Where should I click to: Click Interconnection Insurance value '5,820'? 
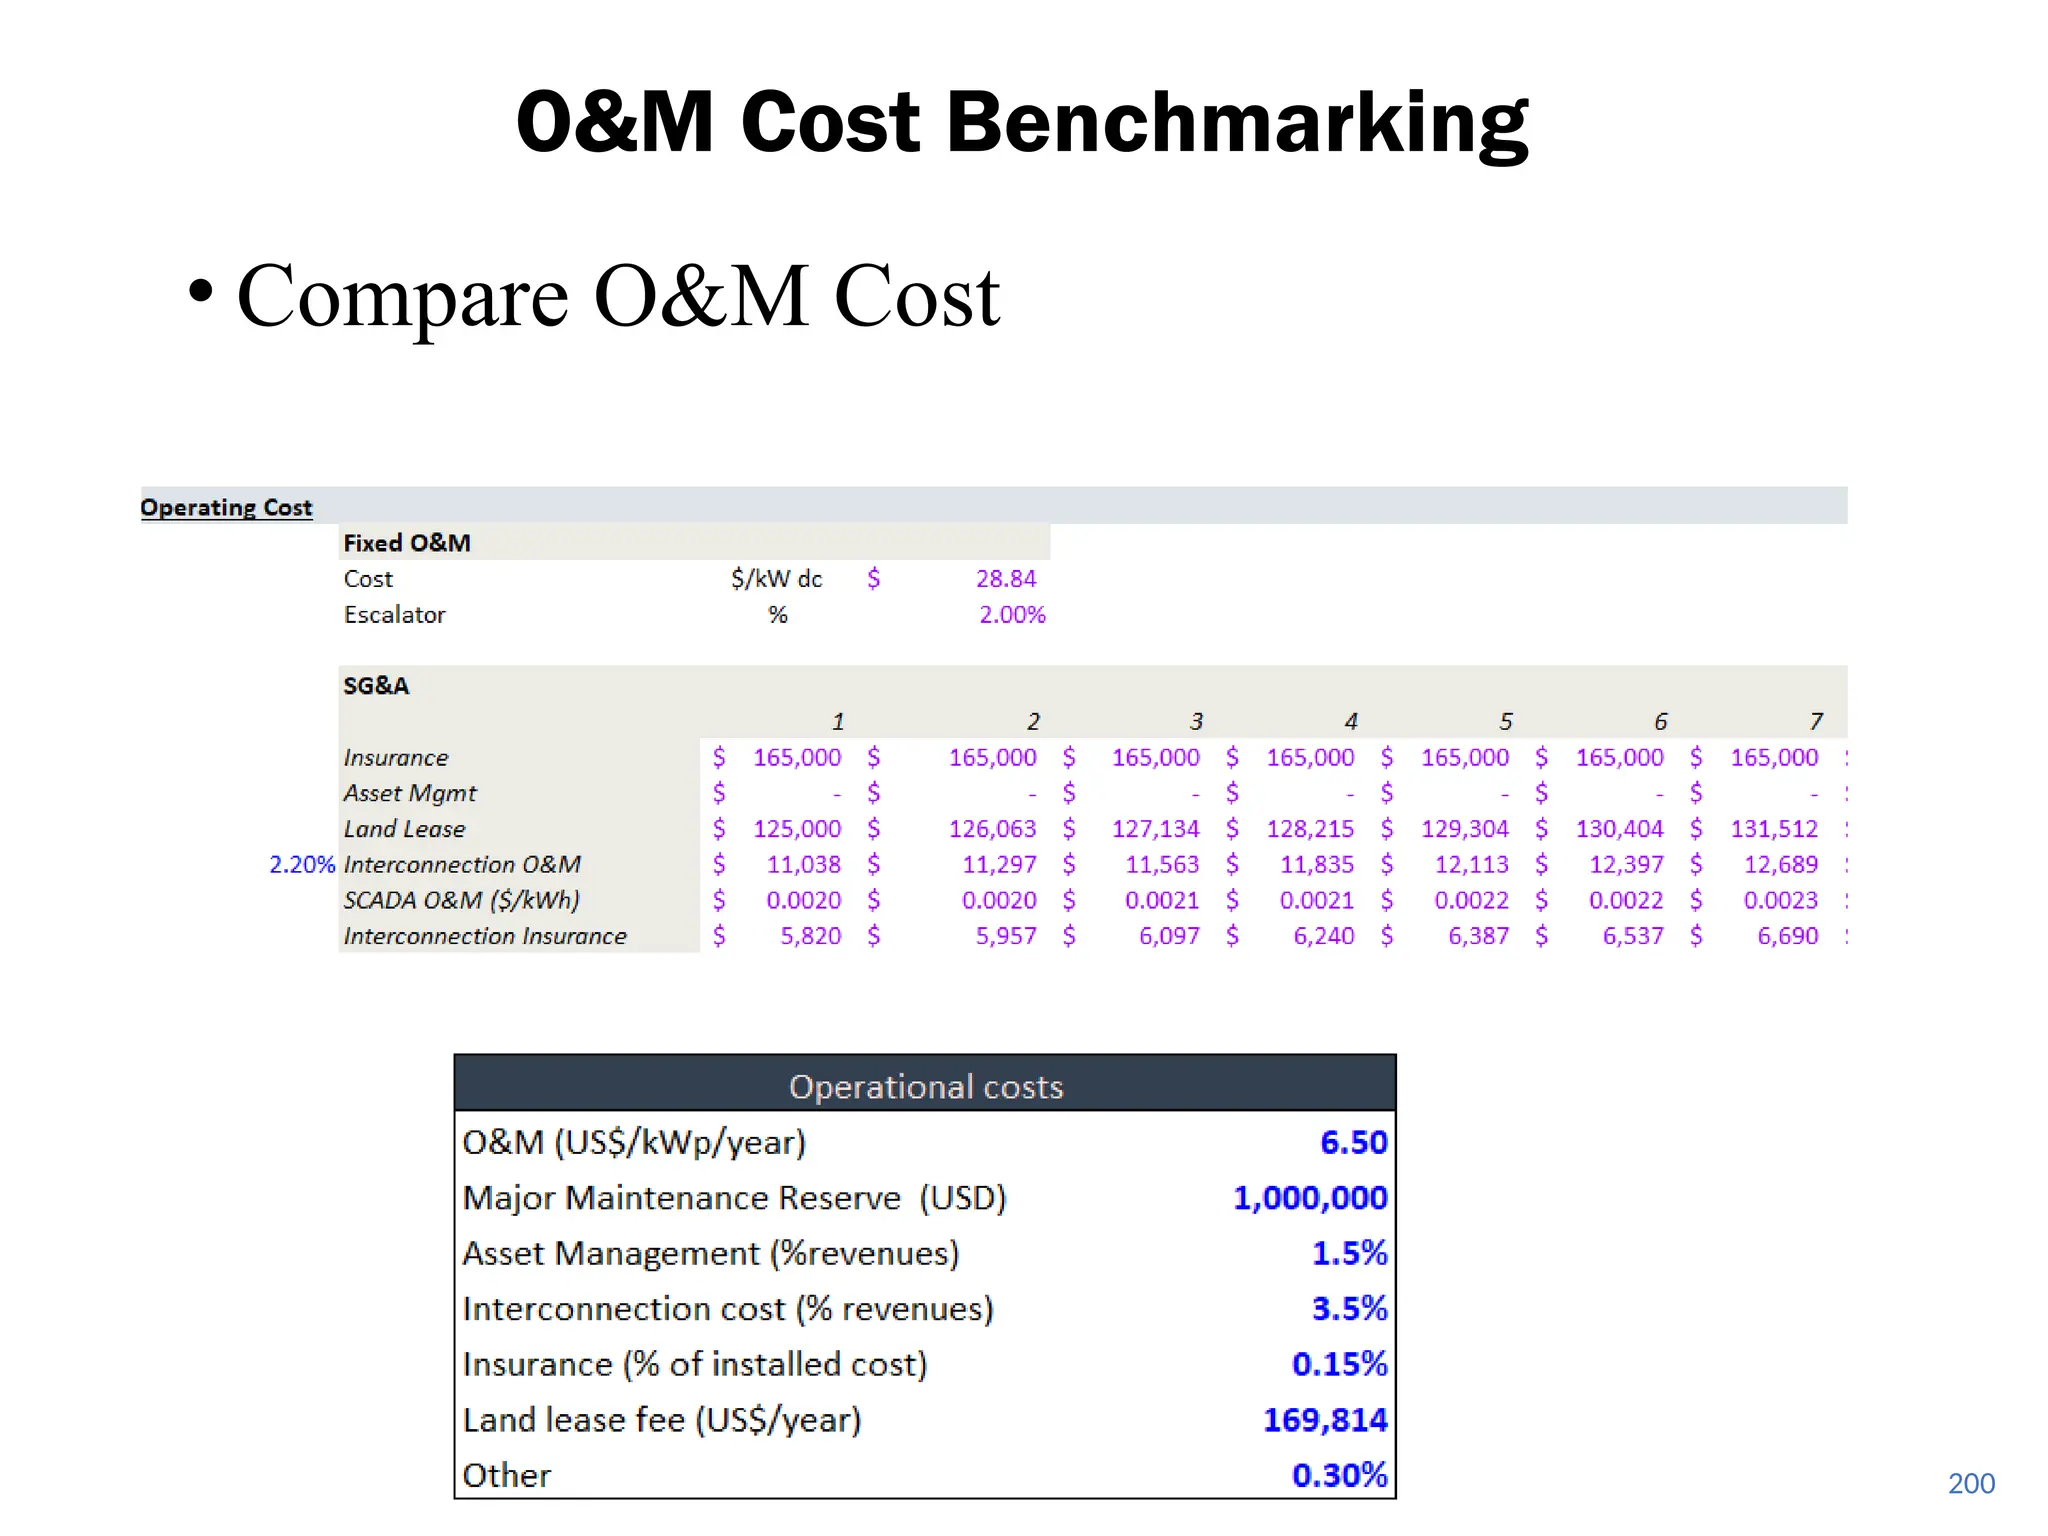coord(811,936)
